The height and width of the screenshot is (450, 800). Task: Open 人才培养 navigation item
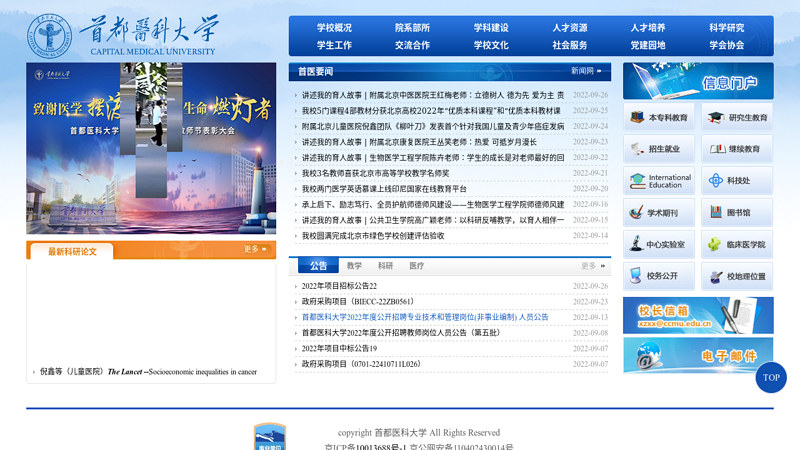[x=648, y=28]
